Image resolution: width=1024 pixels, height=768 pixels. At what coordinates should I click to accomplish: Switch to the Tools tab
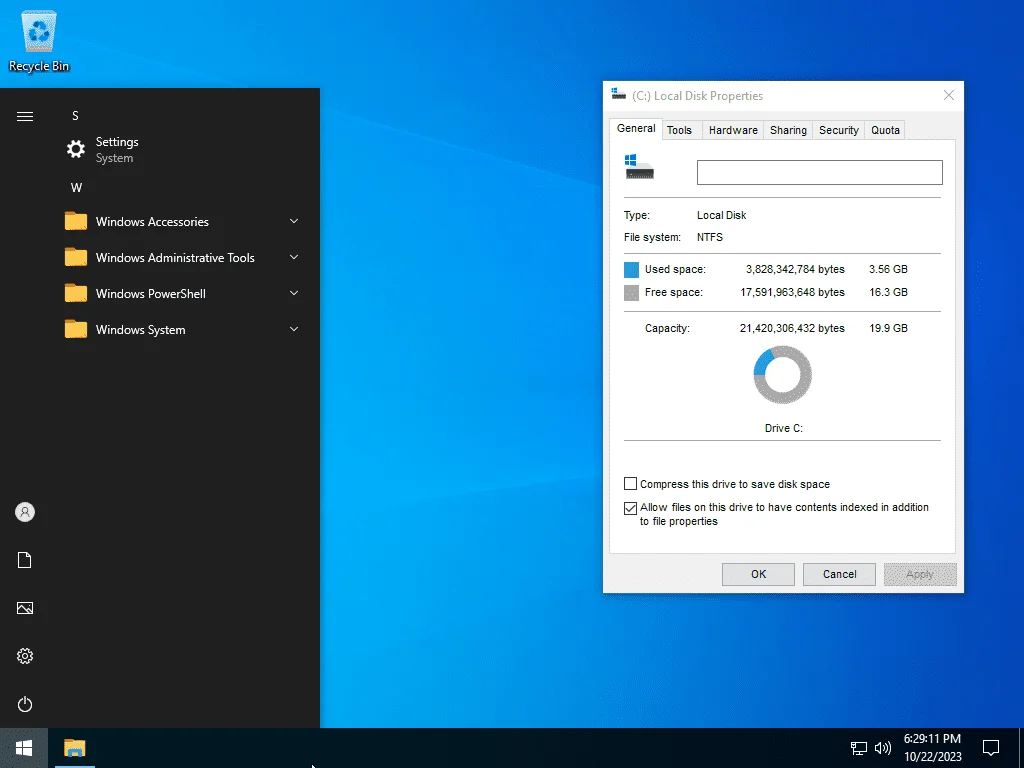pos(679,130)
